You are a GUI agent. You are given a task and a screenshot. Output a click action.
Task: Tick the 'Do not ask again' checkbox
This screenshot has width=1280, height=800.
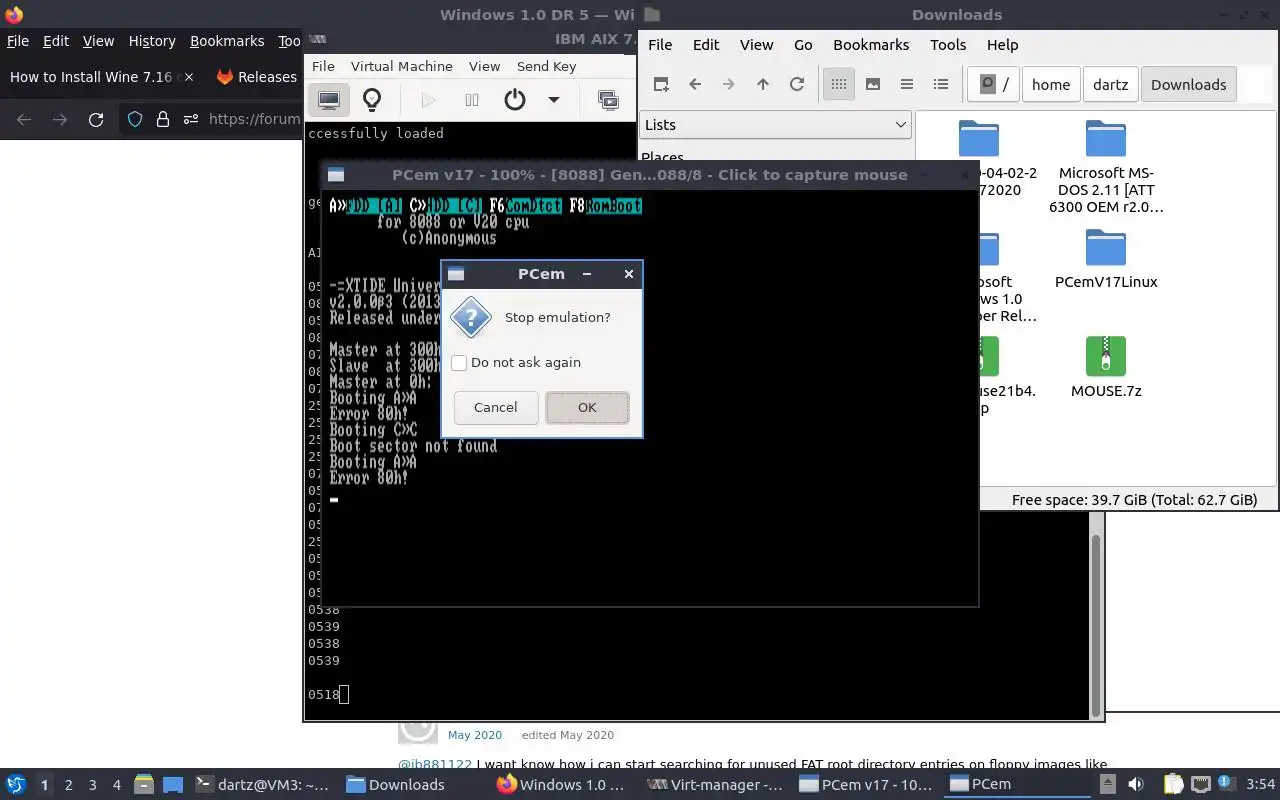459,363
